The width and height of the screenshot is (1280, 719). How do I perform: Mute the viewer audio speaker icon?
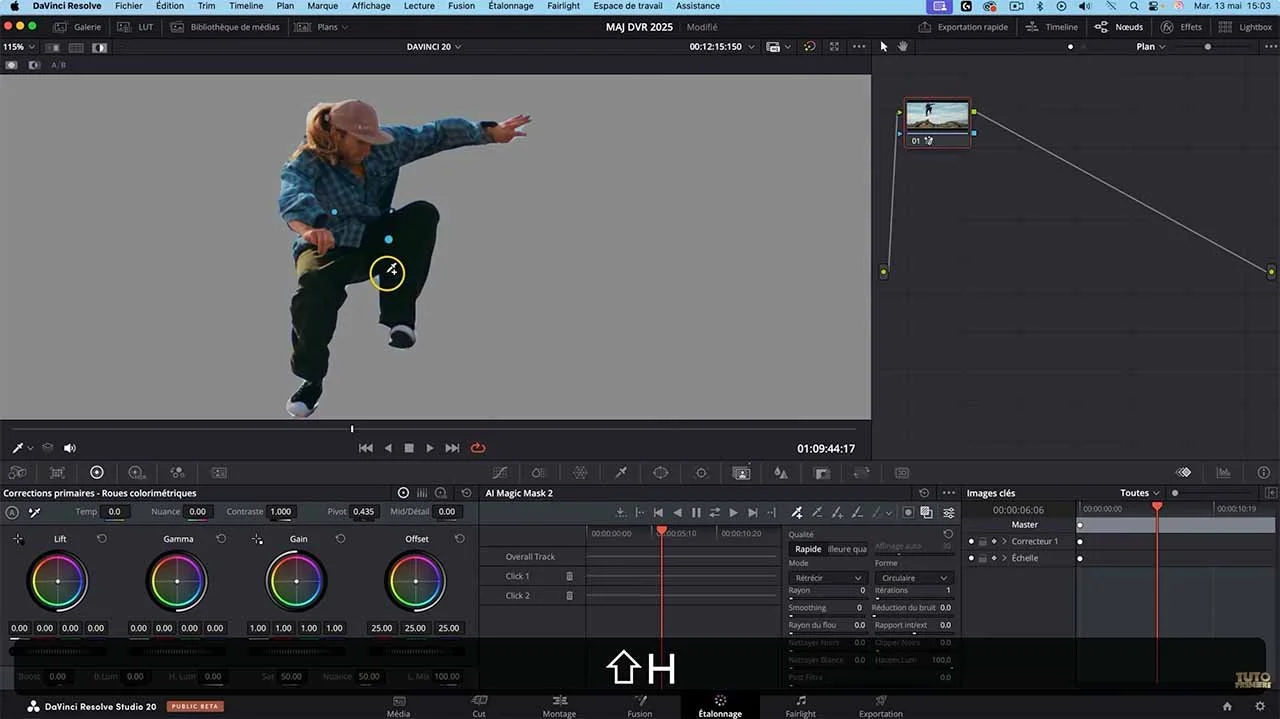point(70,448)
